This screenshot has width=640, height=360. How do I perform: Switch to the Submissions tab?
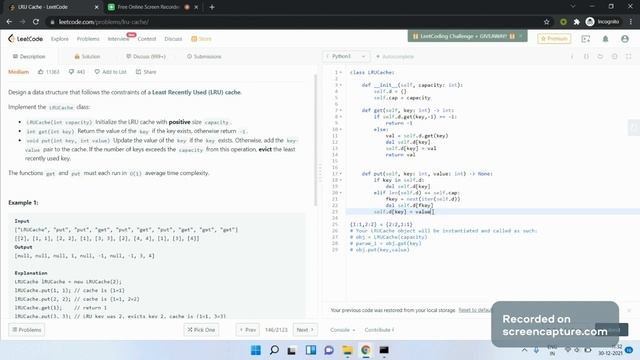[x=204, y=56]
